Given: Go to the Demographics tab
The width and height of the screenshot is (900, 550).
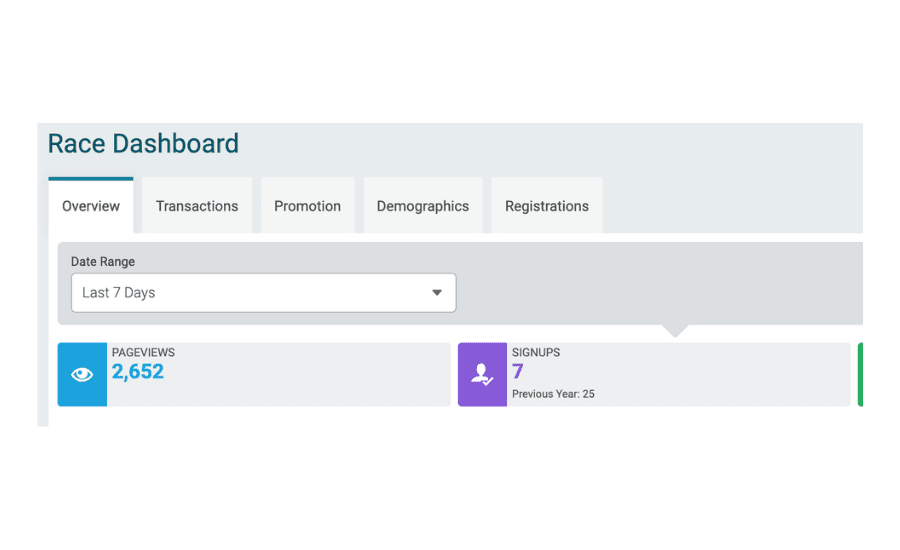Looking at the screenshot, I should pos(422,206).
